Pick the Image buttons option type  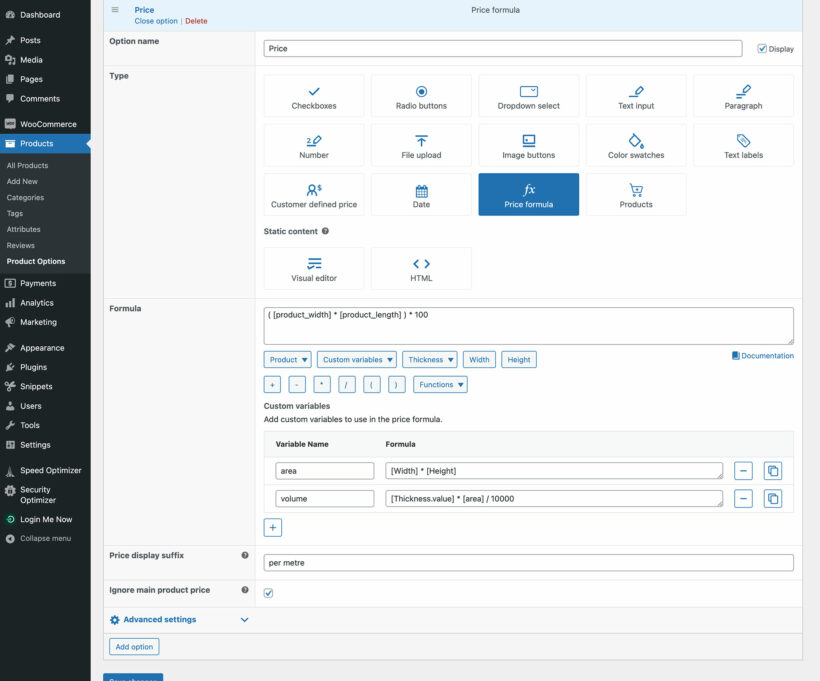pos(528,145)
